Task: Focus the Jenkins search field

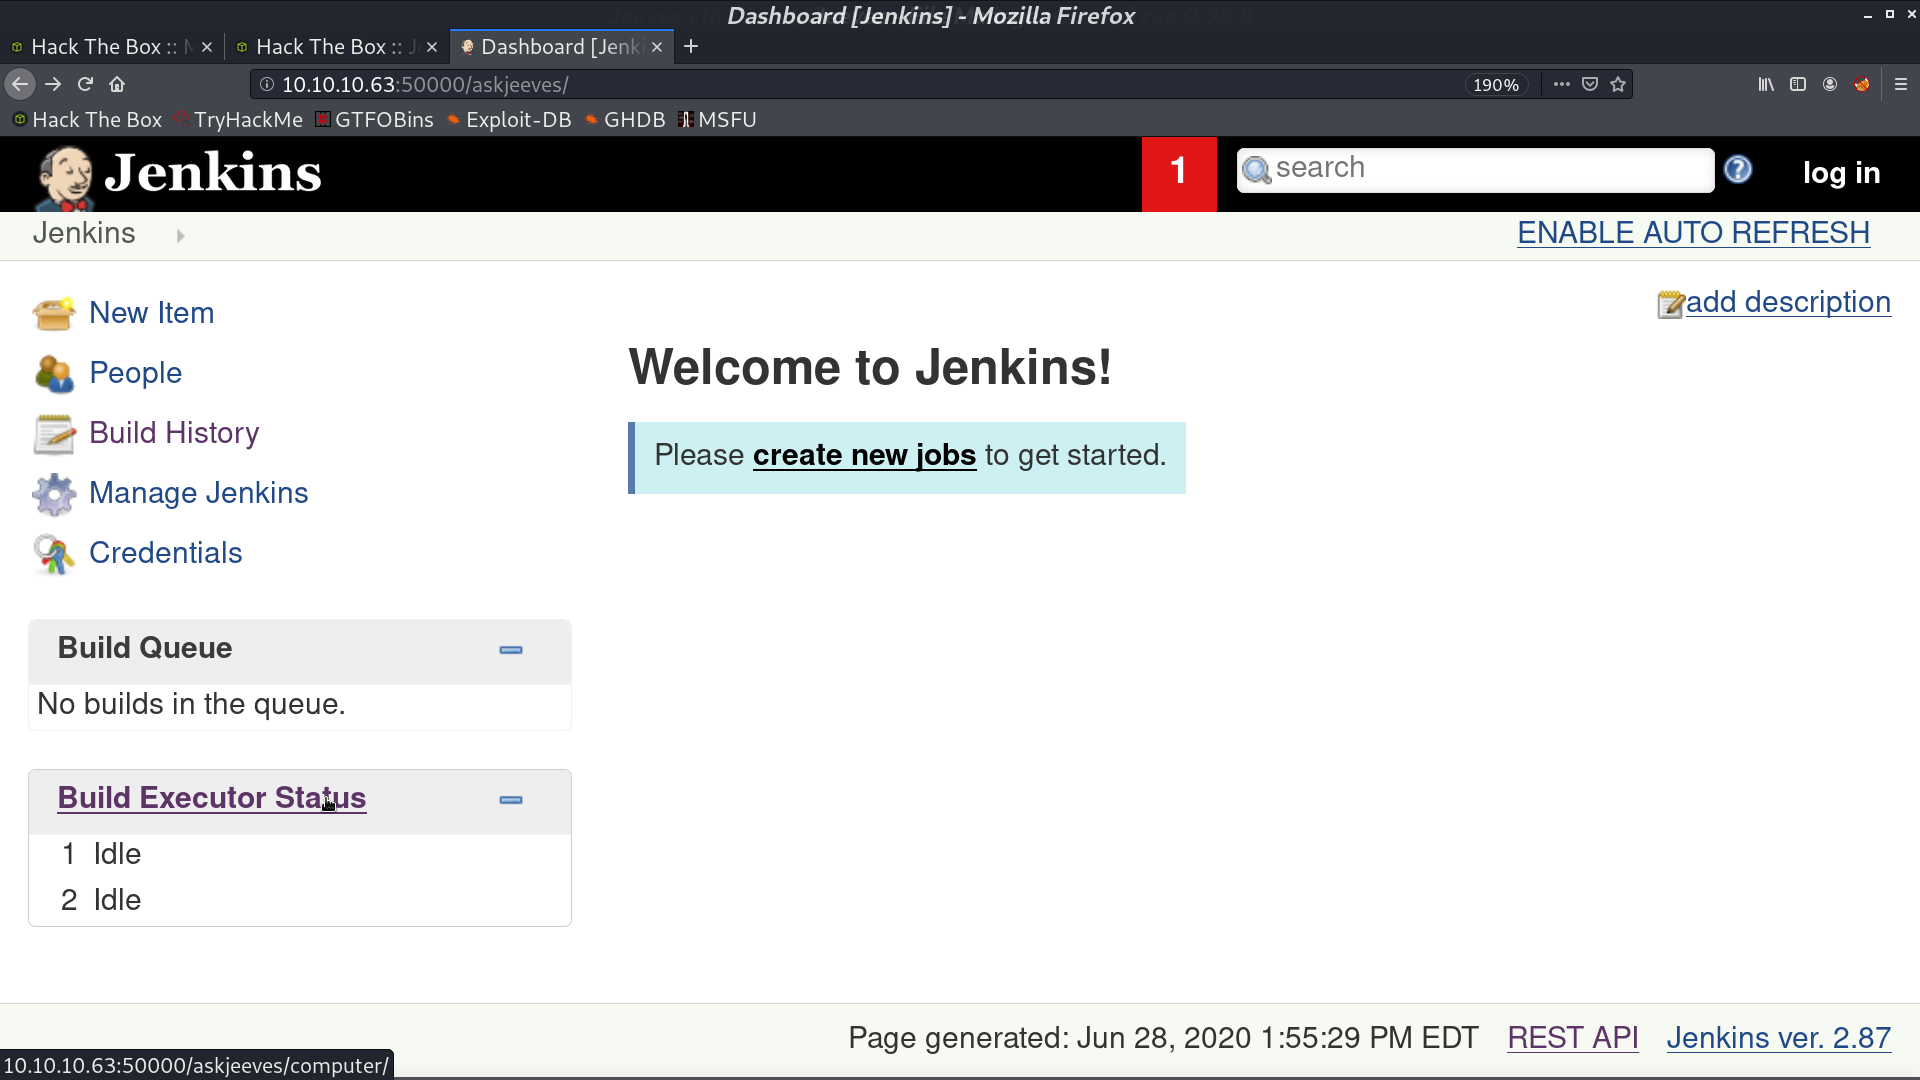Action: click(x=1475, y=169)
